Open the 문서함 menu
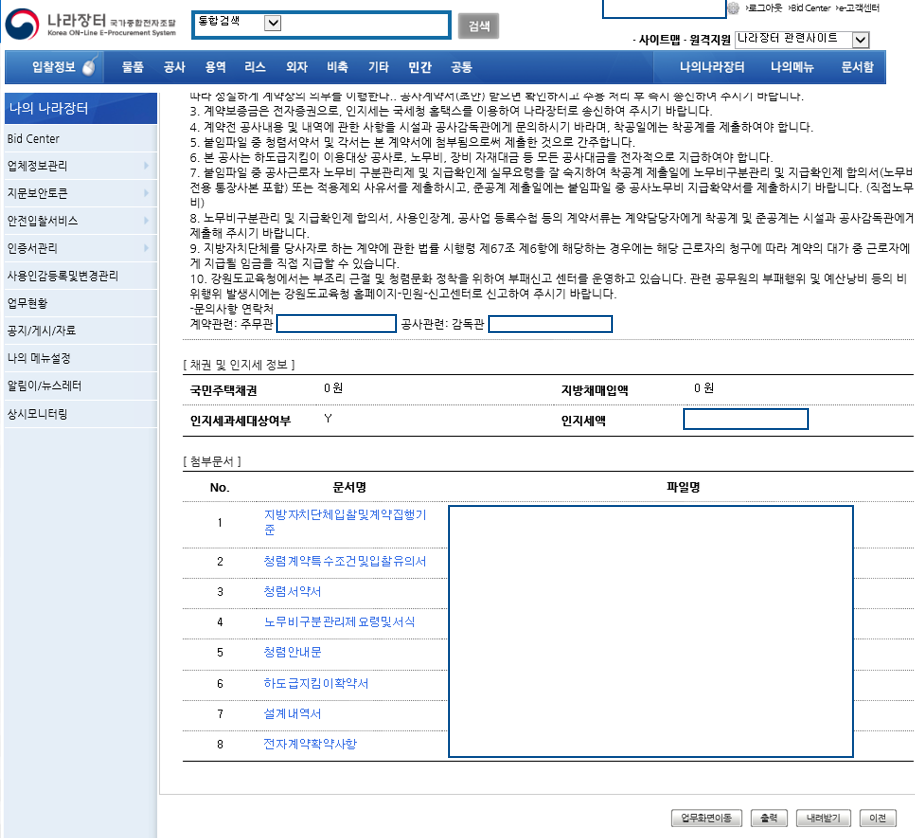This screenshot has width=915, height=838. 857,67
